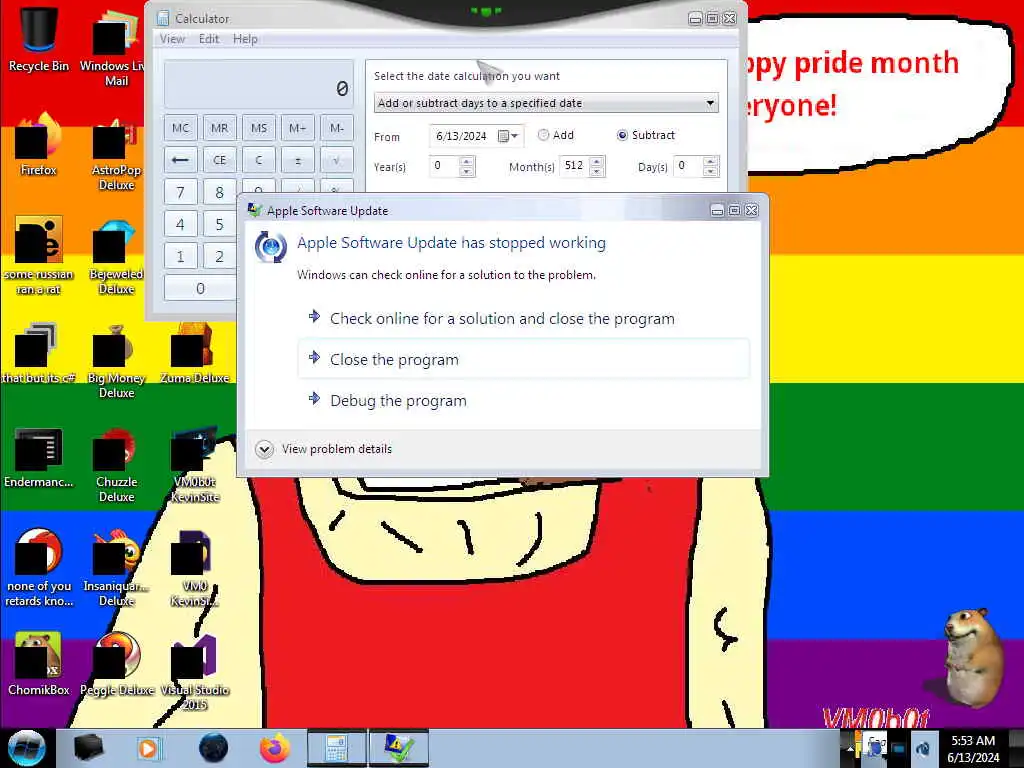Click the calculator digit 4 button
The height and width of the screenshot is (768, 1024).
point(180,224)
